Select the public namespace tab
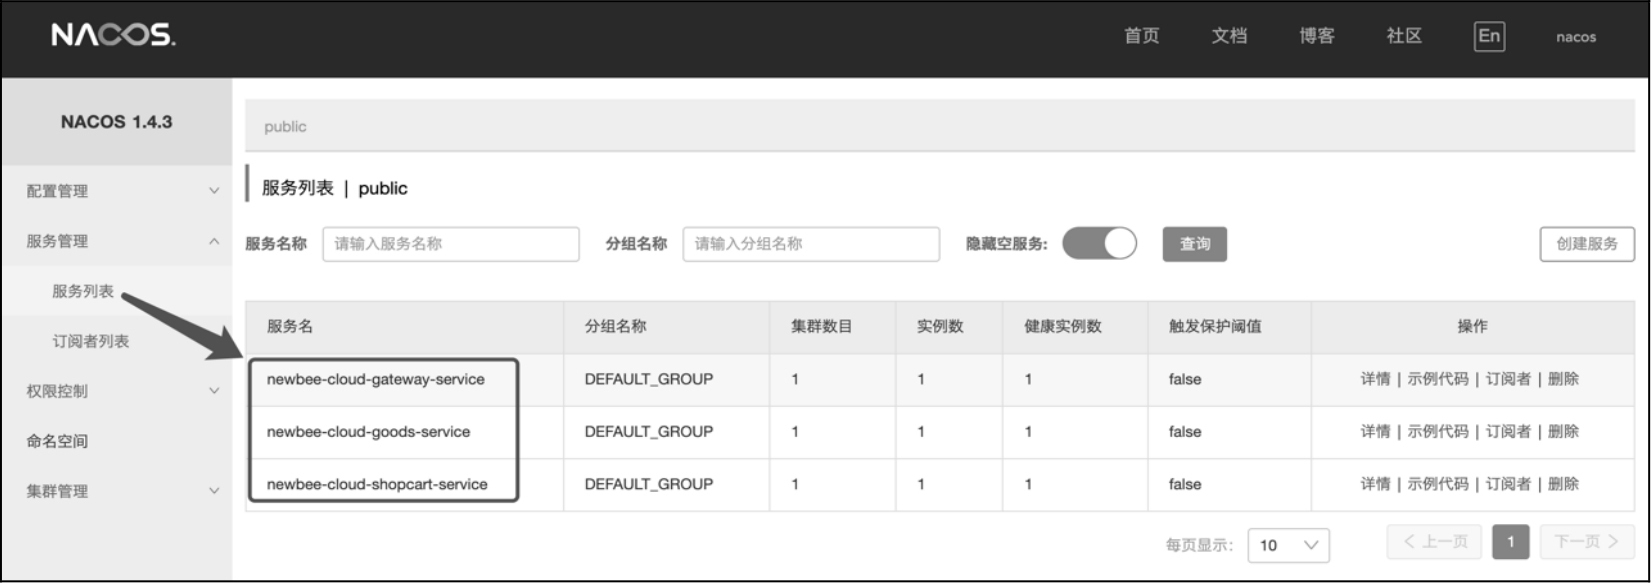The height and width of the screenshot is (583, 1651). coord(285,127)
